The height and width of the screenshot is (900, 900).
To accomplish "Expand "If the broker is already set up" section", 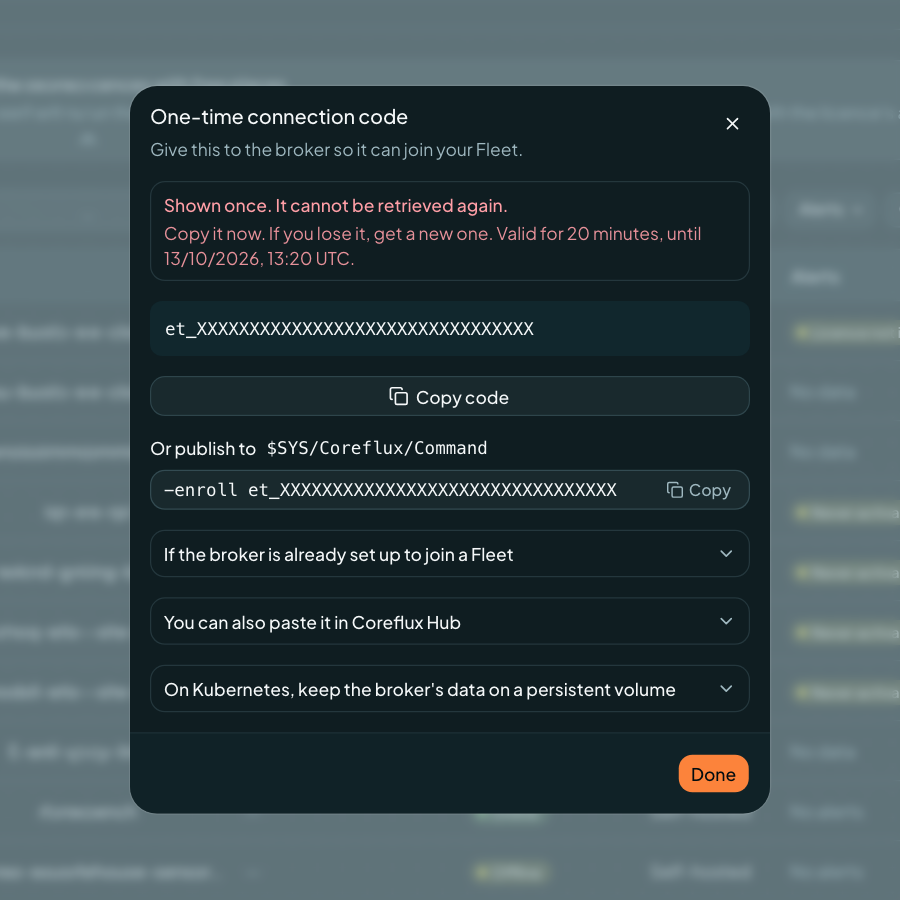I will (x=449, y=554).
